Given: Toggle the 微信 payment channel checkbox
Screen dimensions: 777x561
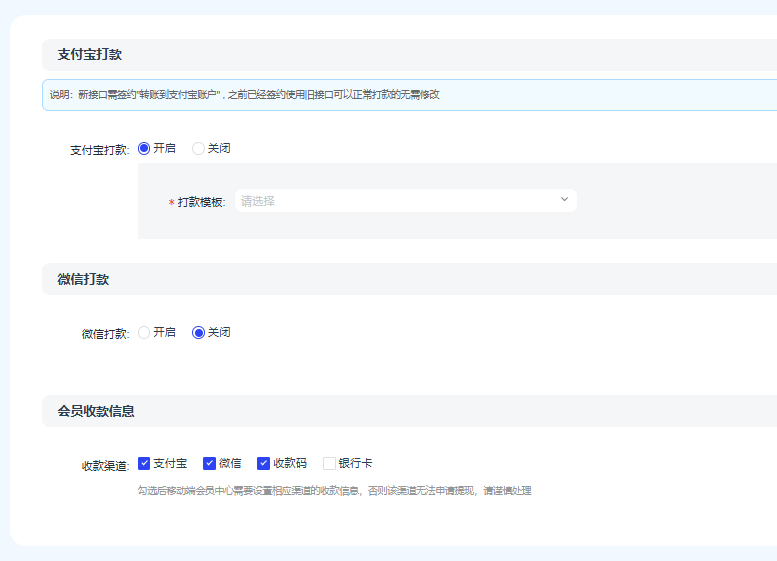Looking at the screenshot, I should [x=210, y=463].
